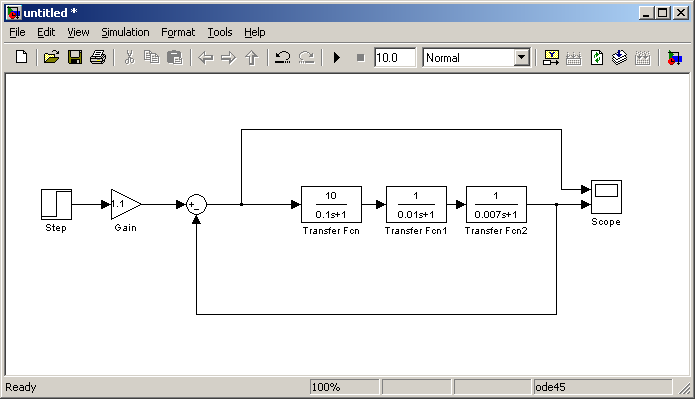Image resolution: width=695 pixels, height=399 pixels.
Task: Click the Simulink icon in title bar
Action: pos(13,13)
